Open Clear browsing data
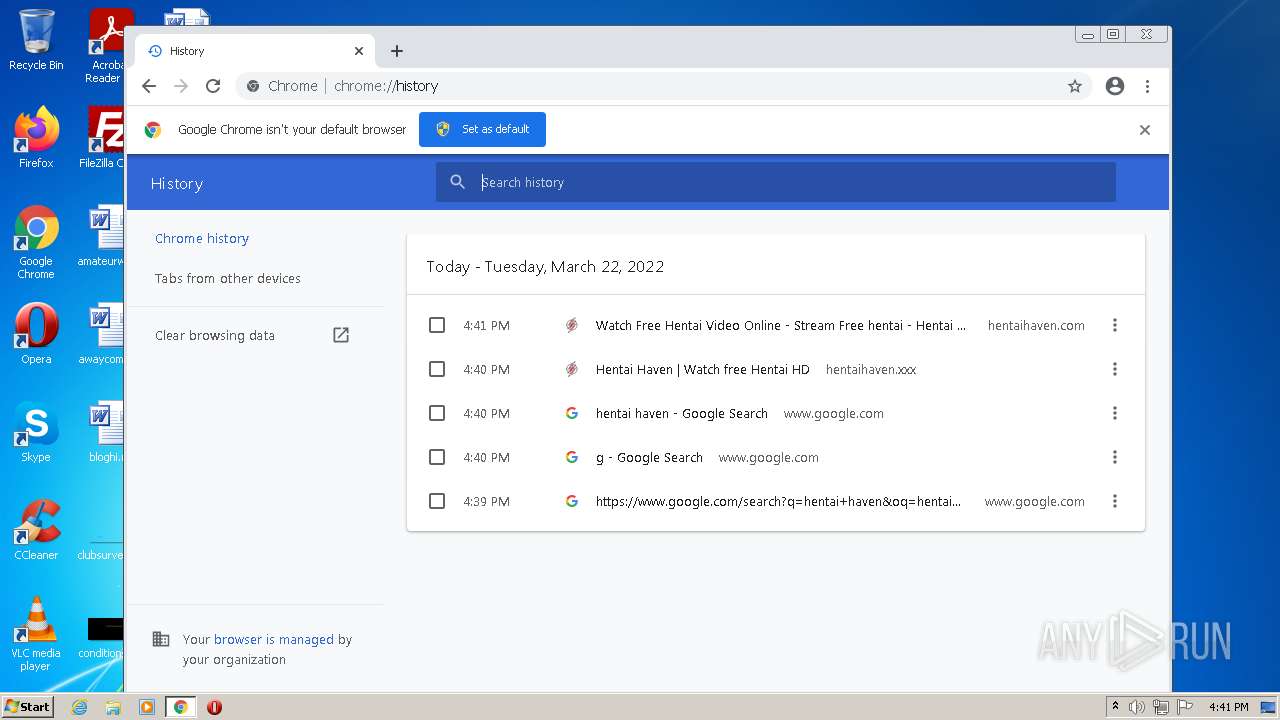The width and height of the screenshot is (1280, 720). 215,335
